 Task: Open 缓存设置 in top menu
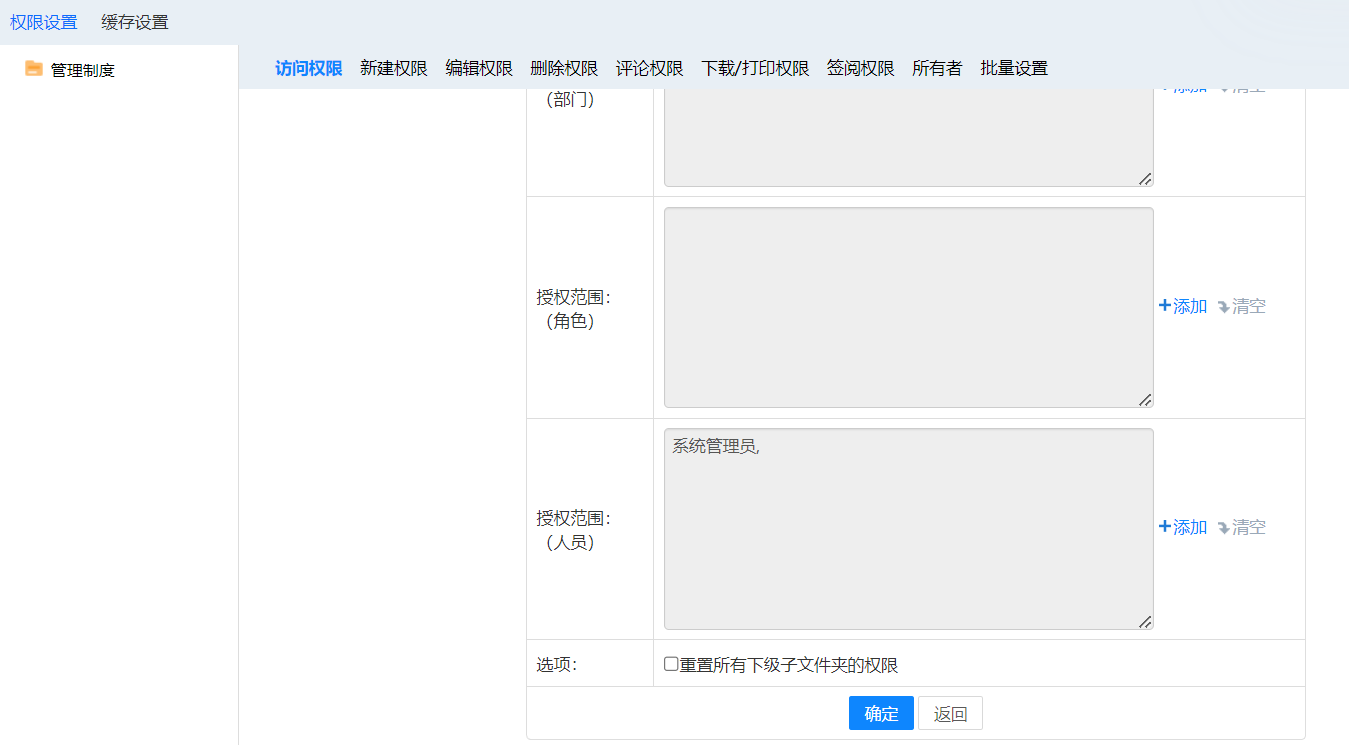(135, 22)
